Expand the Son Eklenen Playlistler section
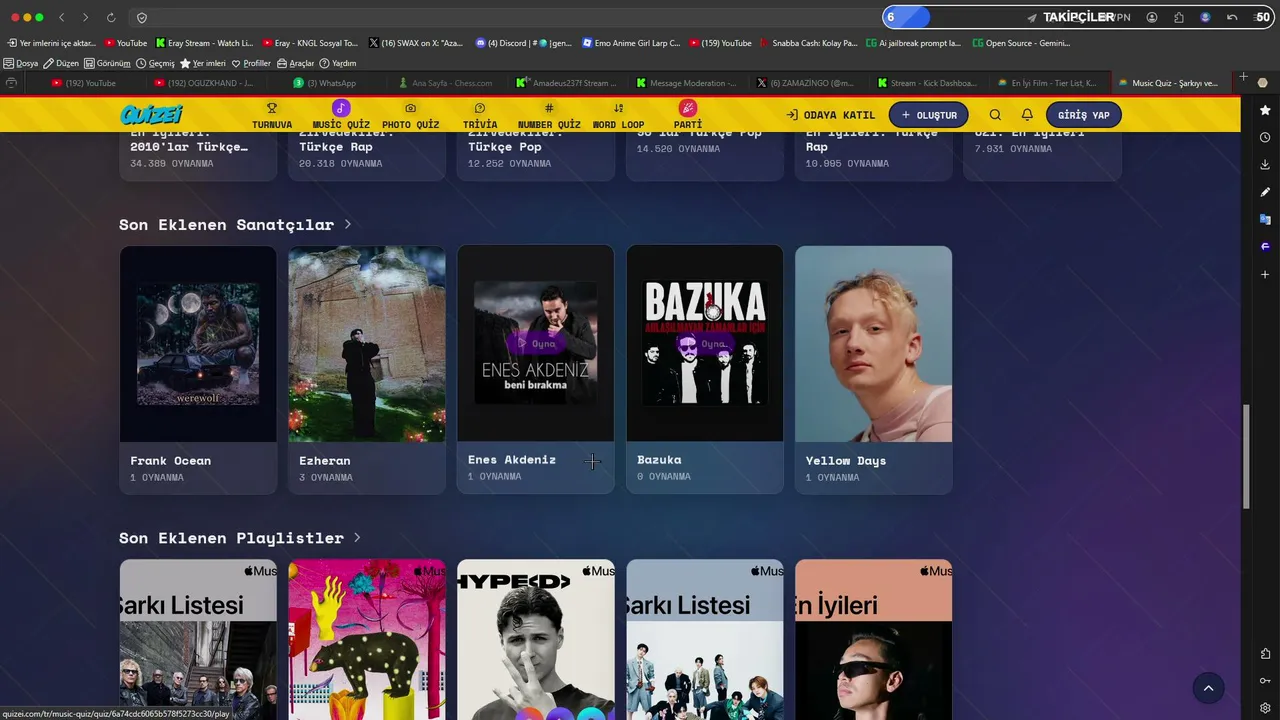The height and width of the screenshot is (720, 1280). click(x=240, y=538)
